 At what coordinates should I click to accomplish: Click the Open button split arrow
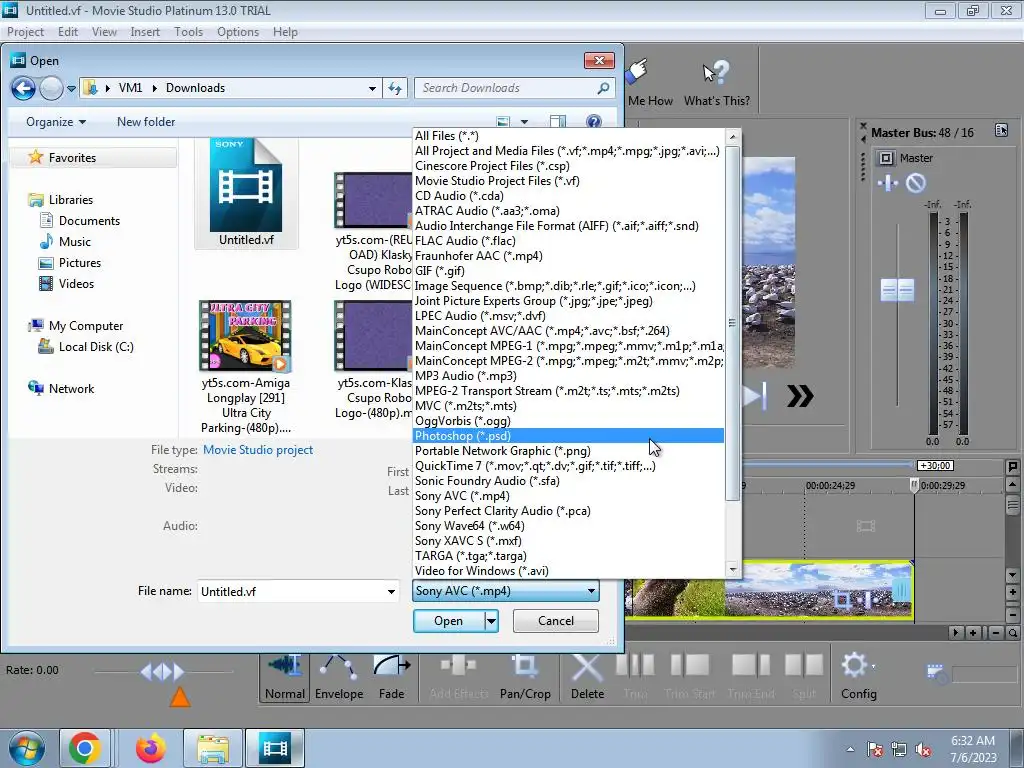(491, 621)
